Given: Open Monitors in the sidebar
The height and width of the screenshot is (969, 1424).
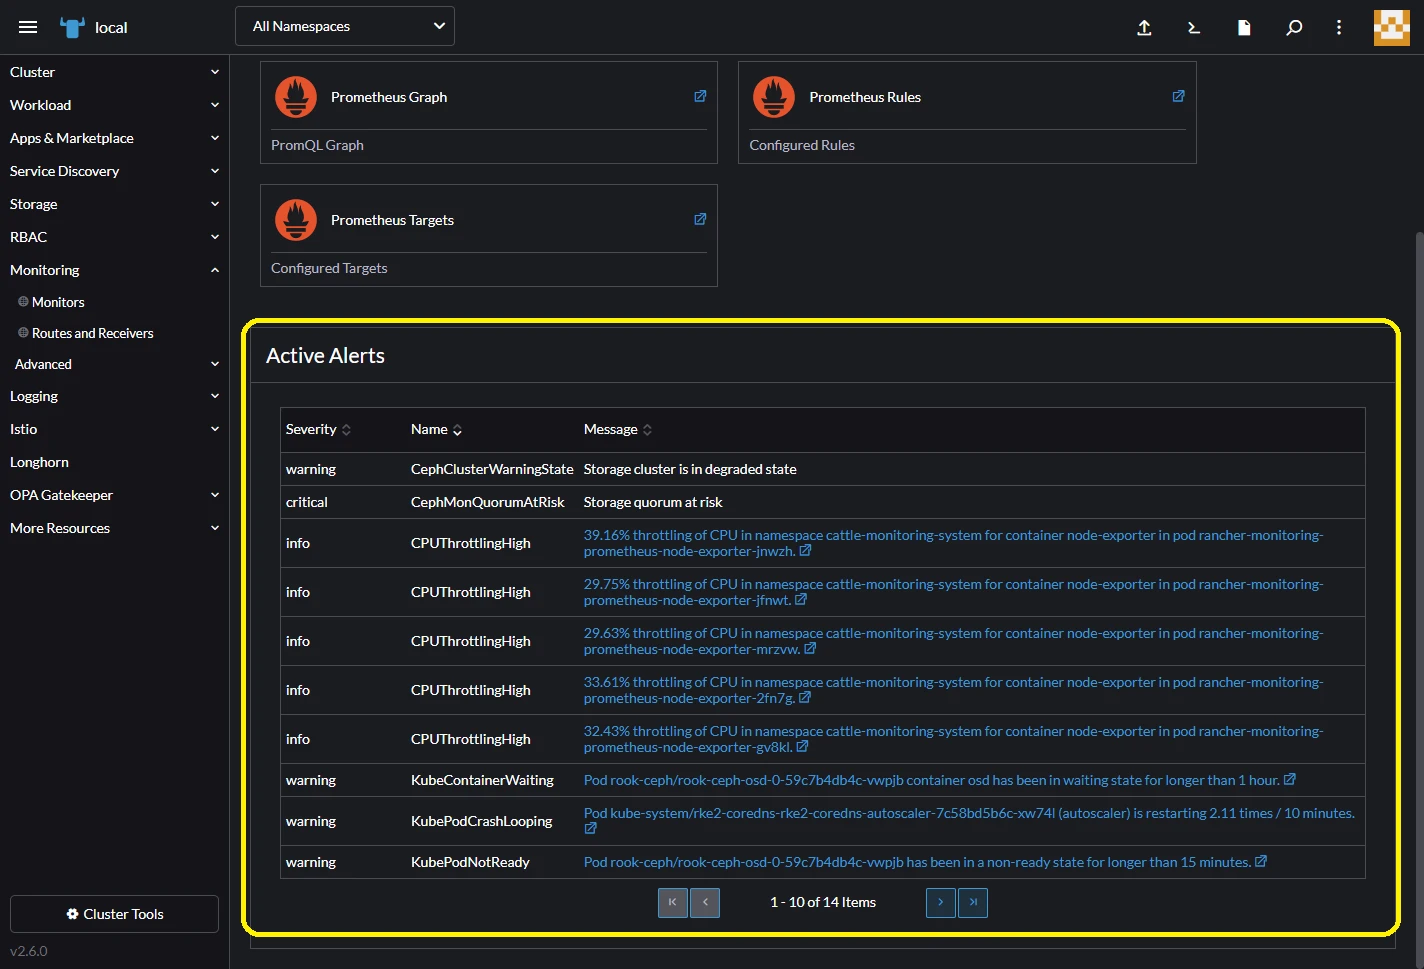Looking at the screenshot, I should (x=58, y=302).
